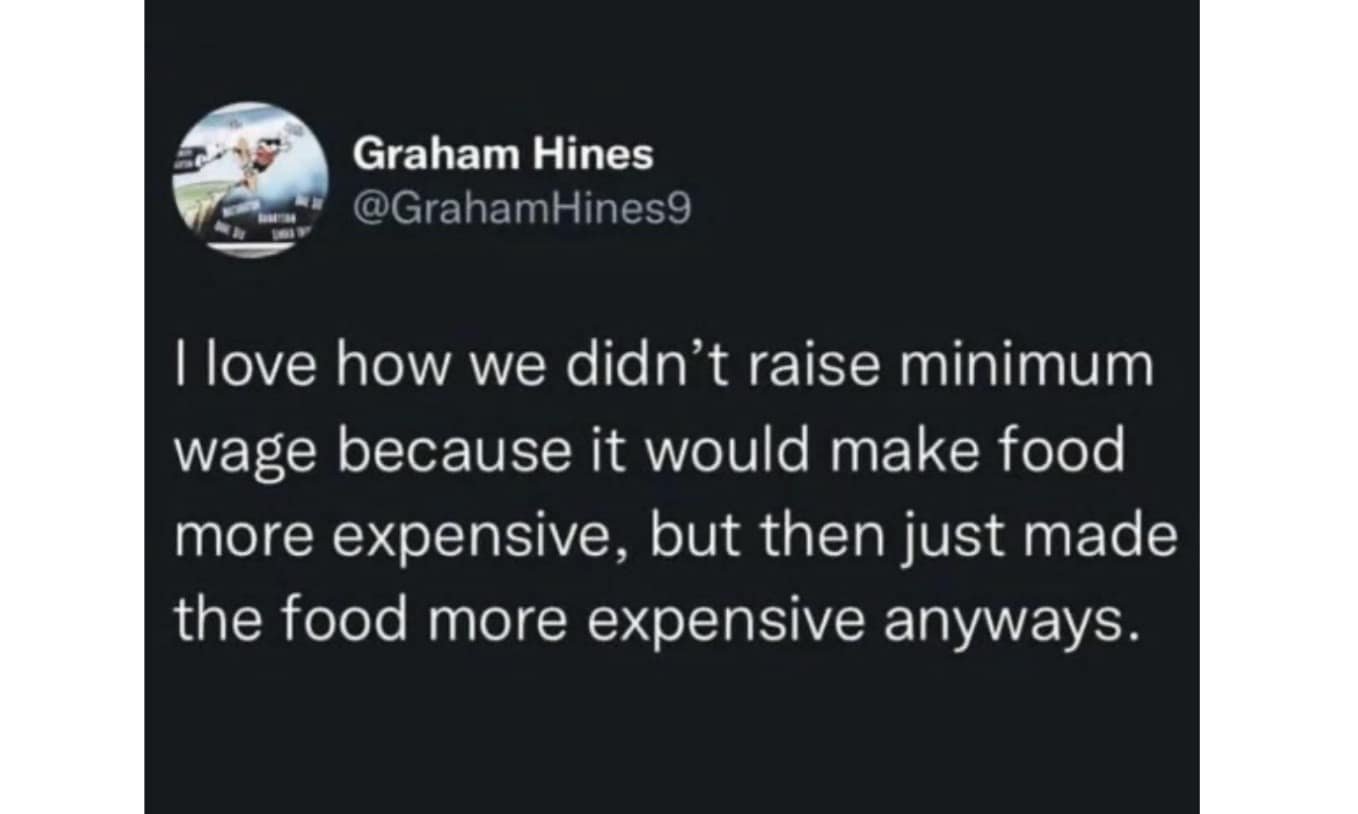Click the word "then" in the tweet

click(808, 538)
